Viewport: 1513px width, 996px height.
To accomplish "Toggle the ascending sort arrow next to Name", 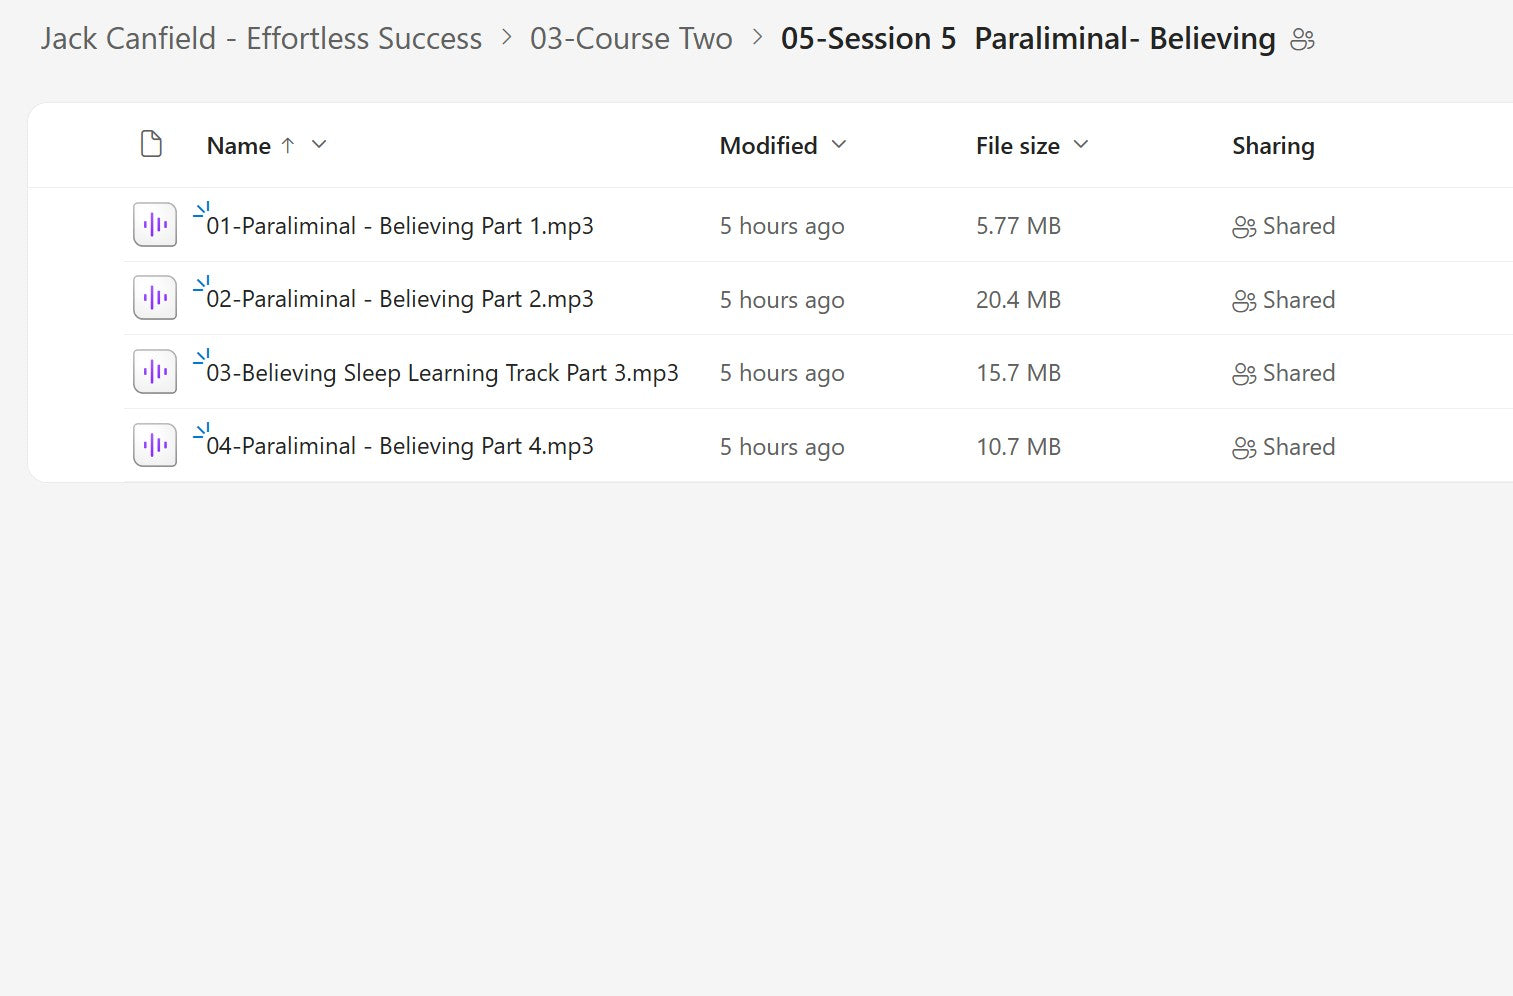I will [287, 145].
